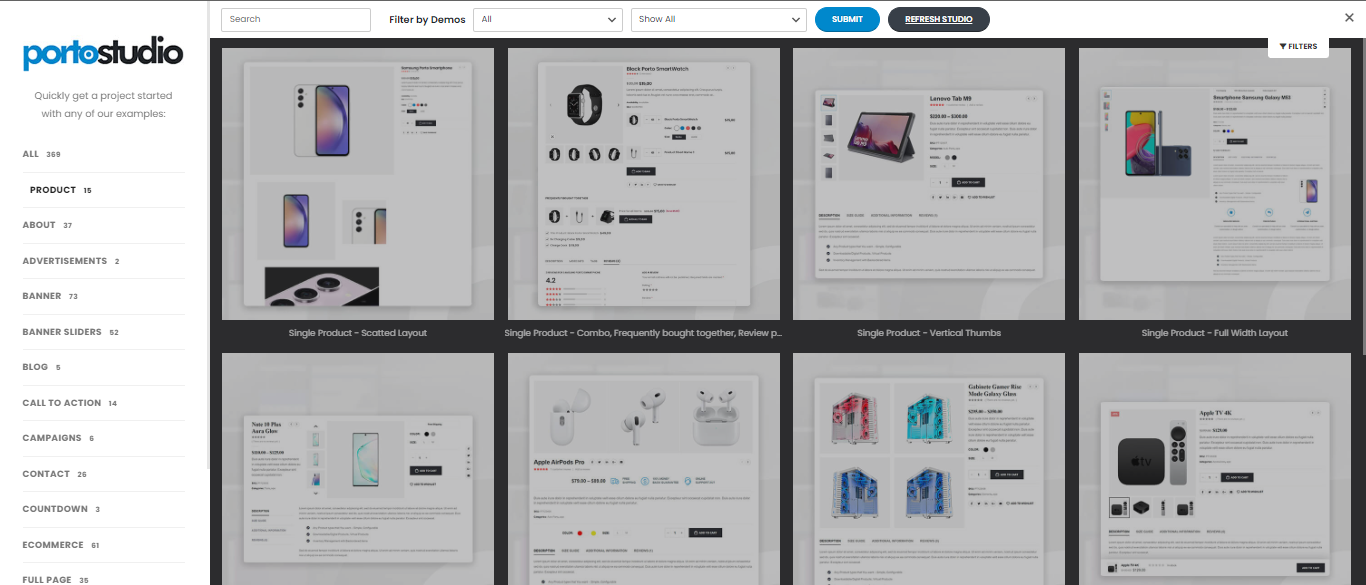Open Single Product Scatted Layout thumbnail
The height and width of the screenshot is (585, 1366).
pyautogui.click(x=358, y=184)
